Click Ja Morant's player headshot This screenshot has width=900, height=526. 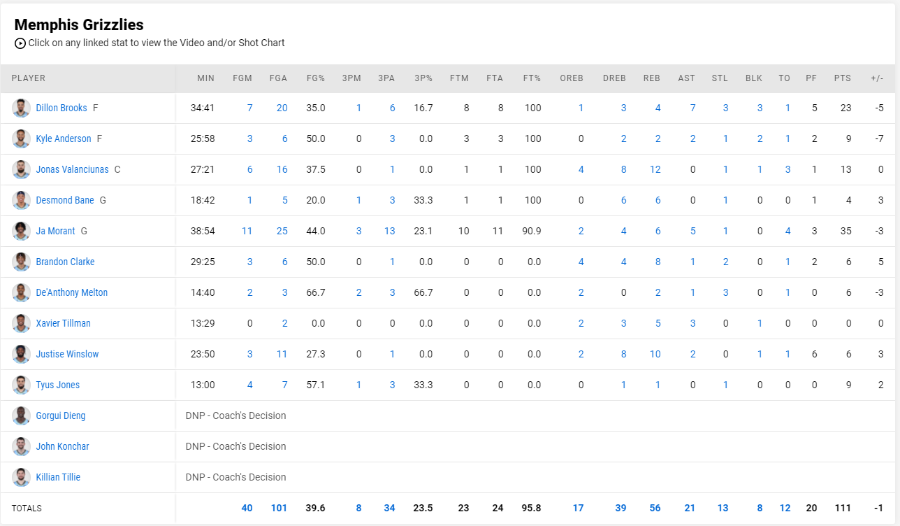click(21, 231)
